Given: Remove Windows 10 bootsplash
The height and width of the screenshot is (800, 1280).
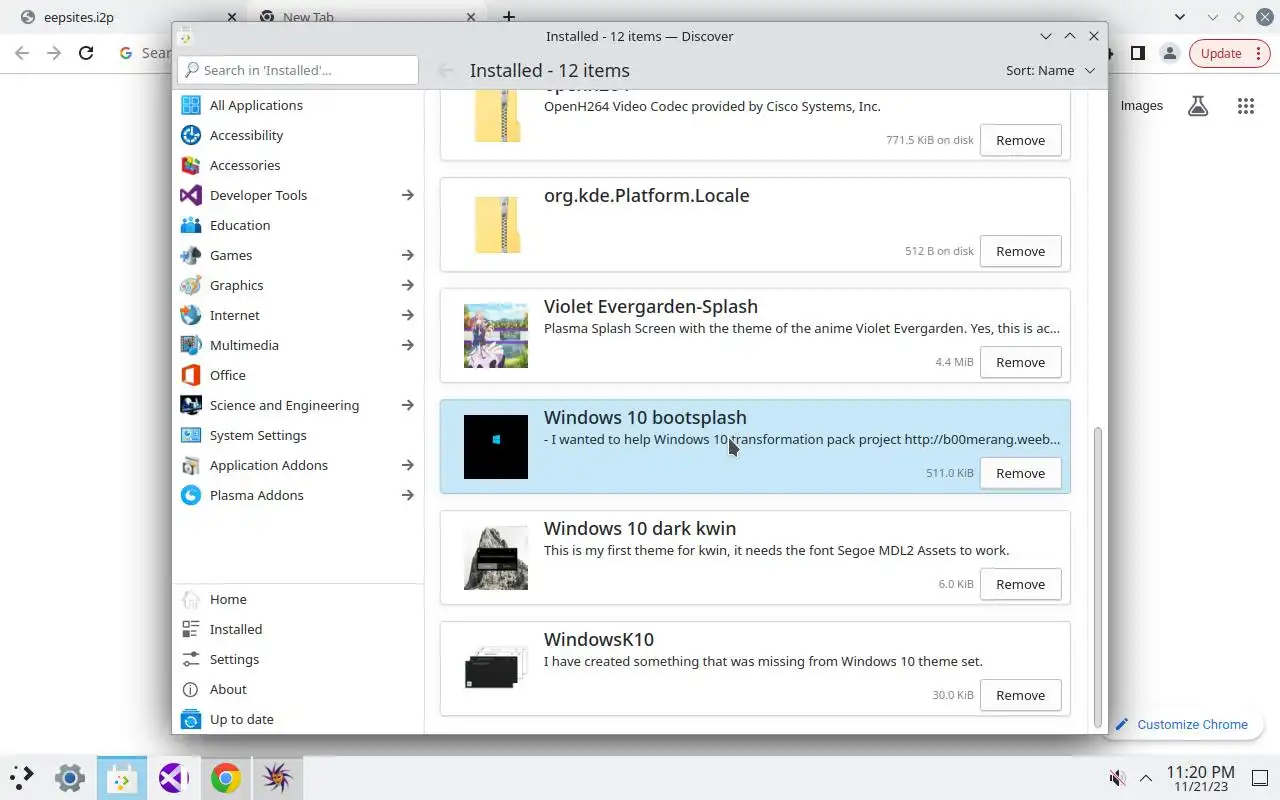Looking at the screenshot, I should pyautogui.click(x=1020, y=473).
